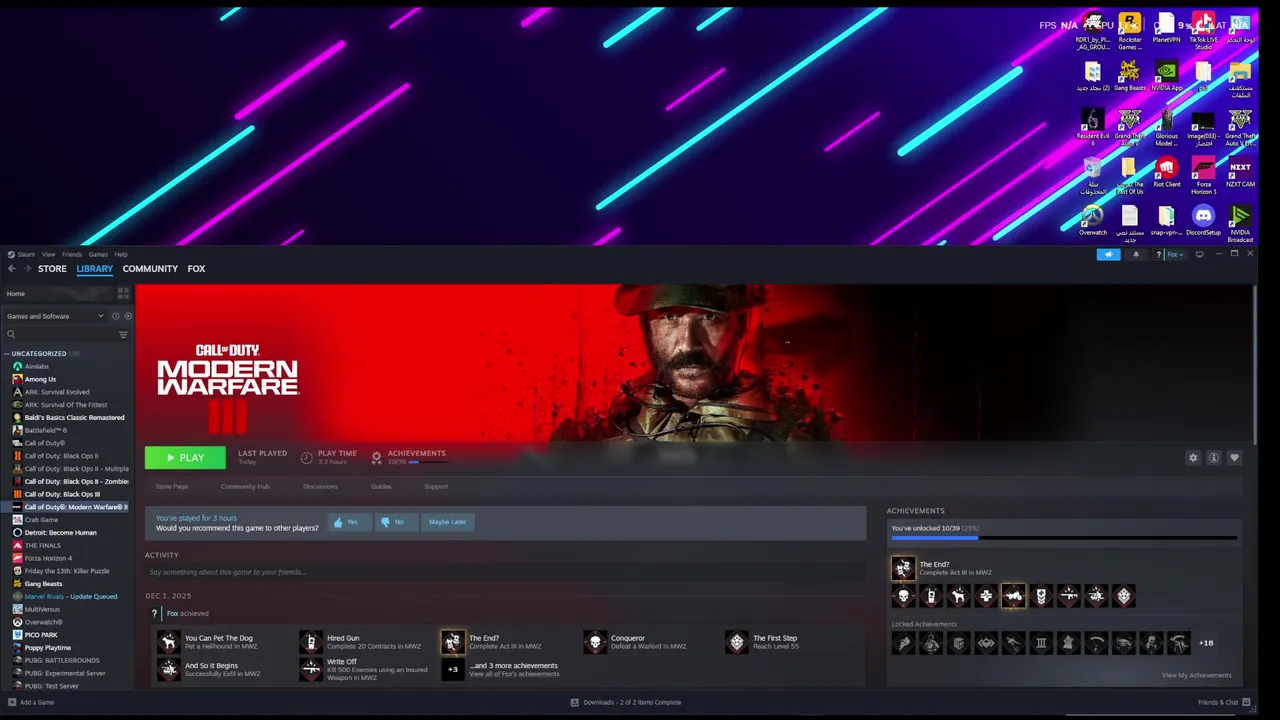The height and width of the screenshot is (720, 1280).
Task: Show game info circle icon
Action: click(x=1213, y=458)
